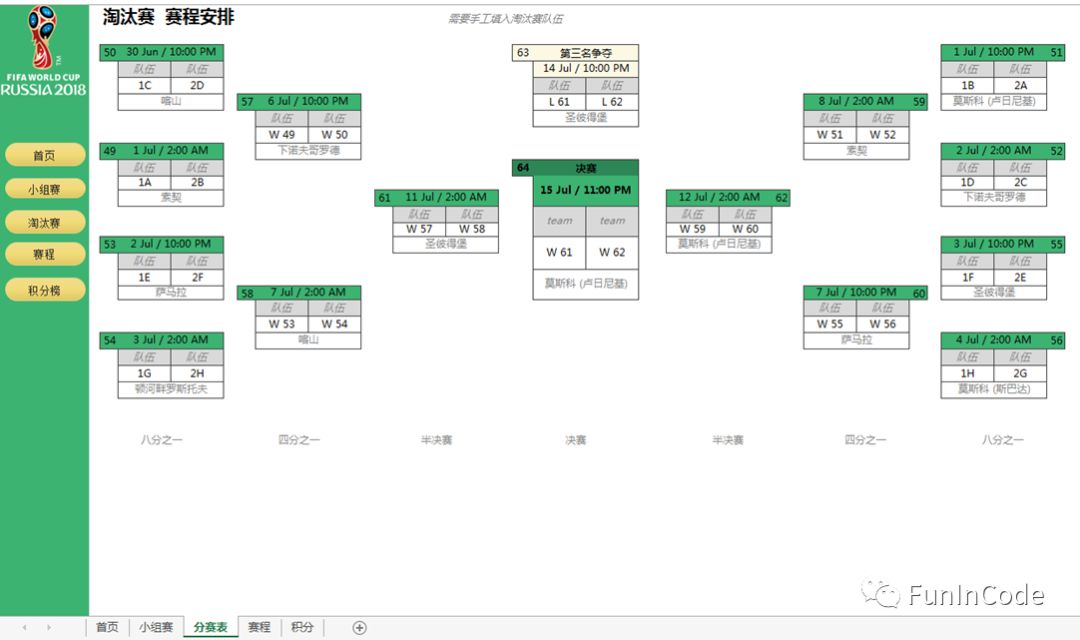Select cell 1H in match 56

coord(967,373)
